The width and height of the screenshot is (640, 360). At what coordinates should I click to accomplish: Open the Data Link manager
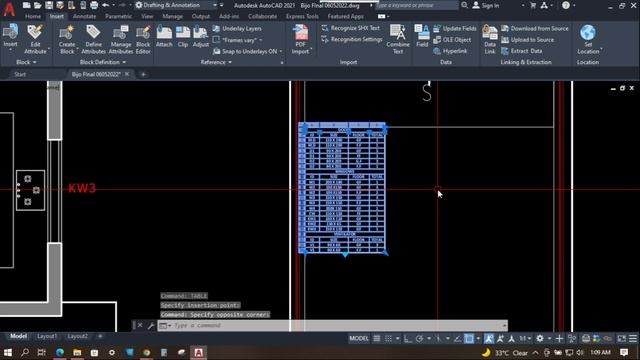click(x=490, y=39)
